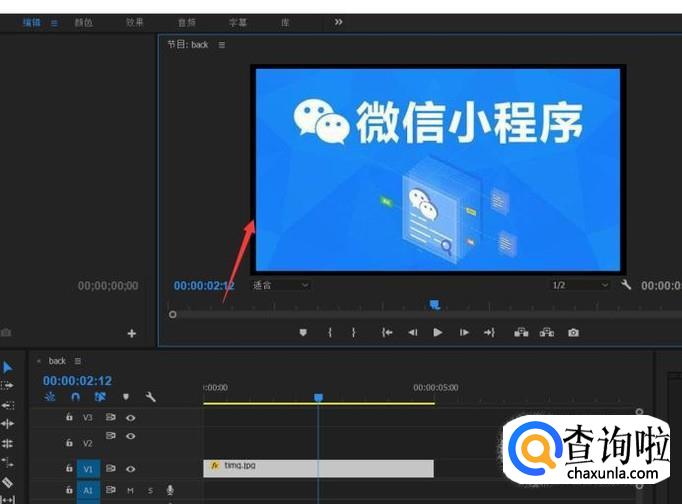Click Mark Out button
The image size is (682, 504).
pos(354,333)
